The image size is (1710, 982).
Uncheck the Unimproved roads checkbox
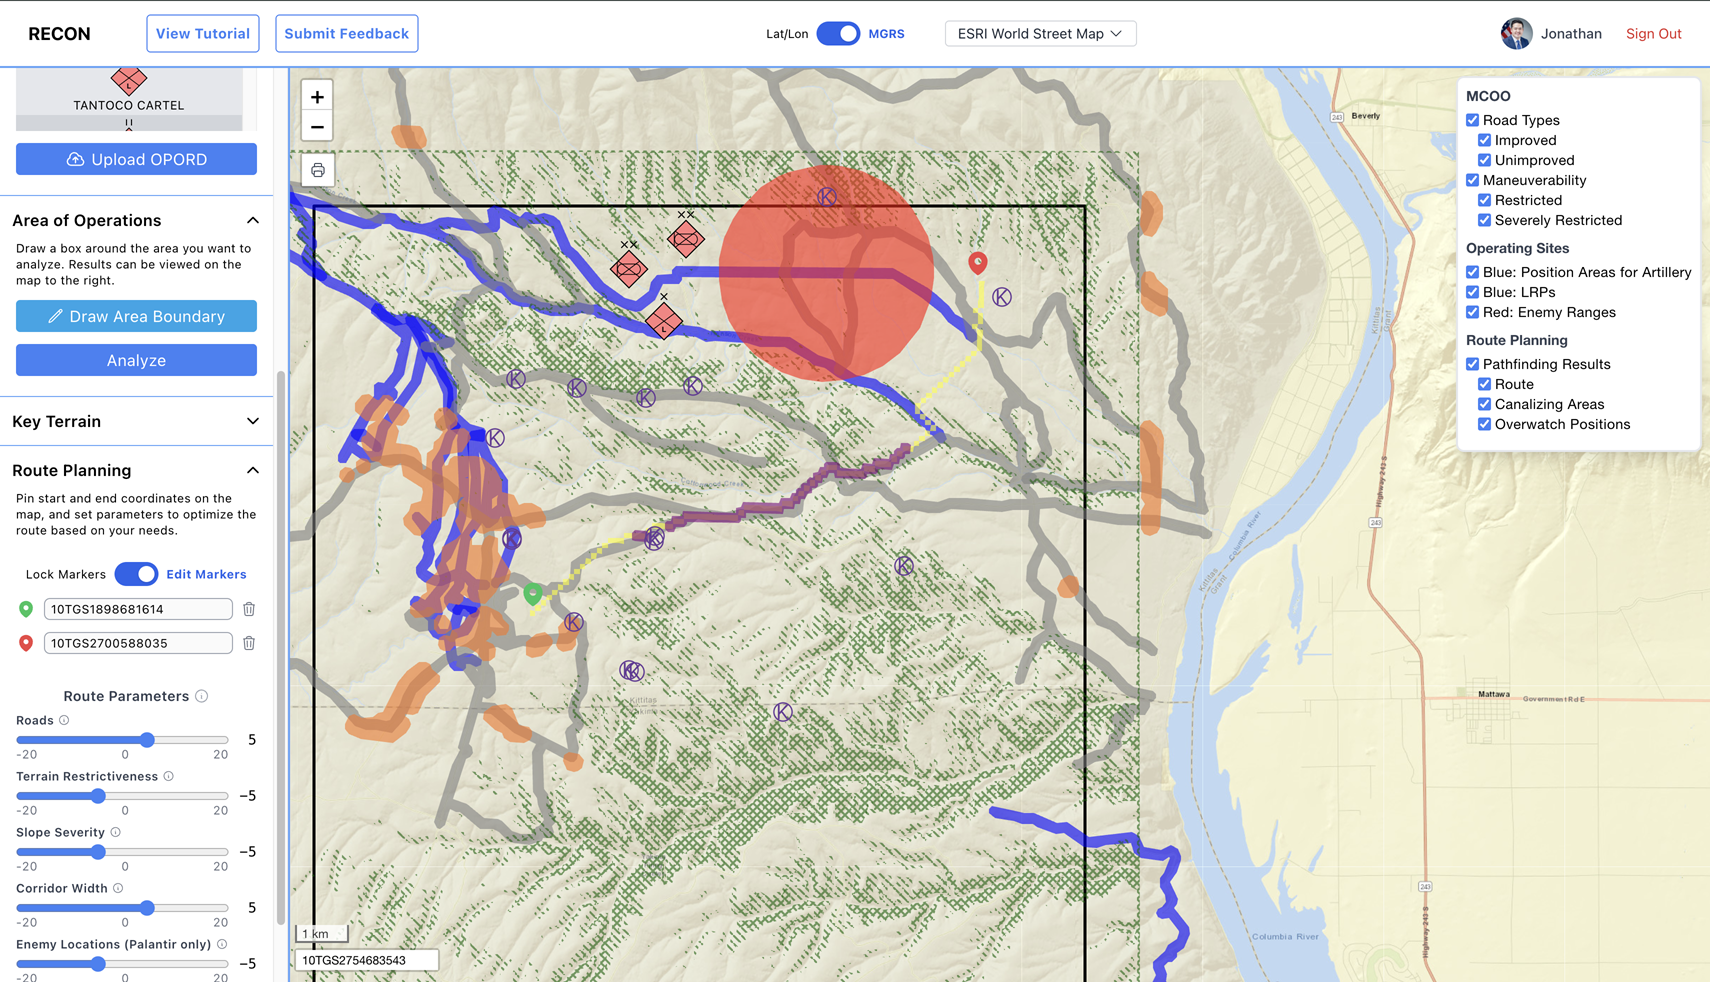coord(1484,160)
